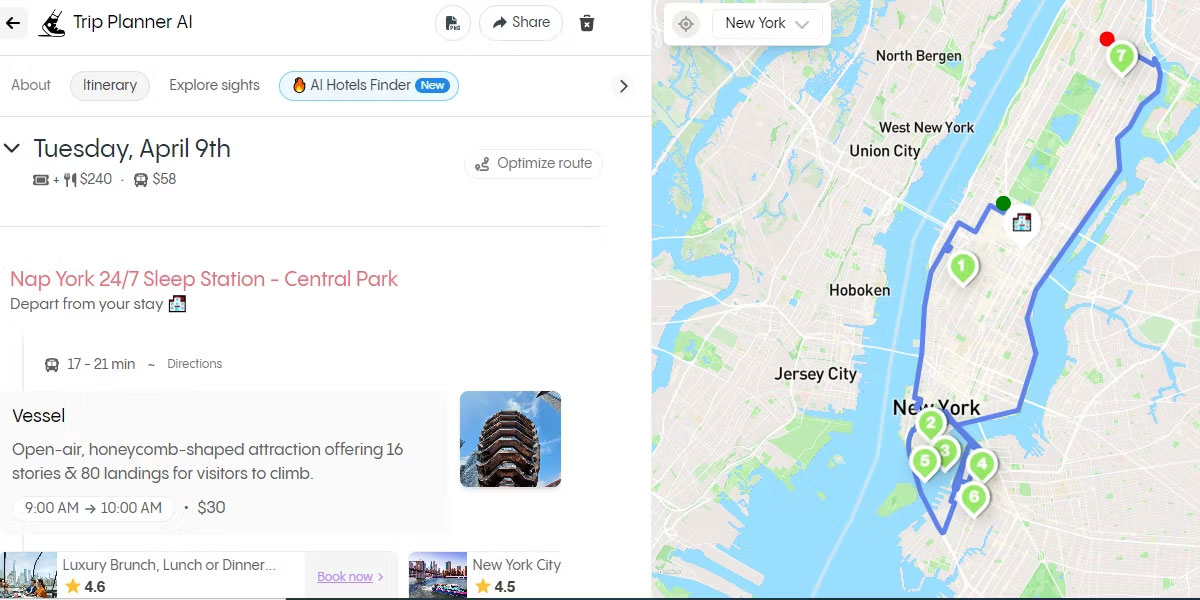Select map marker 1
Screen dimensions: 1200x600
pos(962,267)
